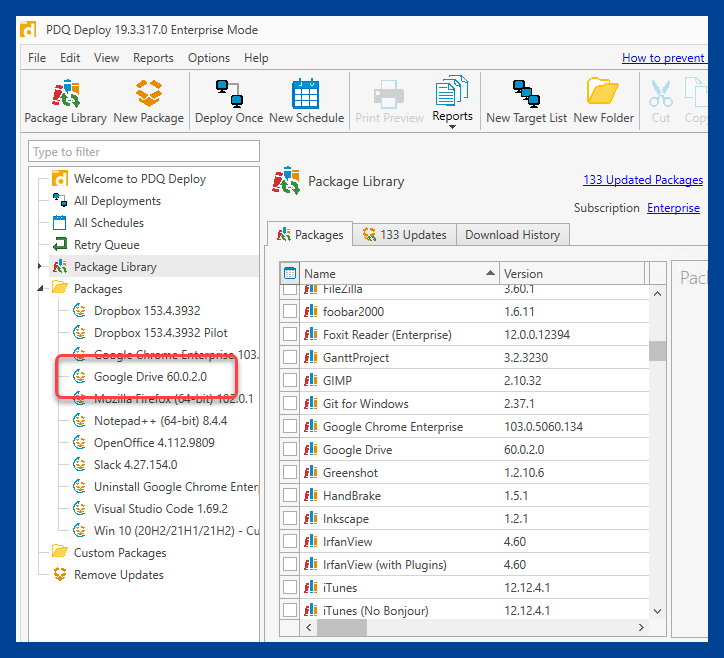This screenshot has width=724, height=658.
Task: Click the 133 Updated Packages link
Action: point(643,180)
